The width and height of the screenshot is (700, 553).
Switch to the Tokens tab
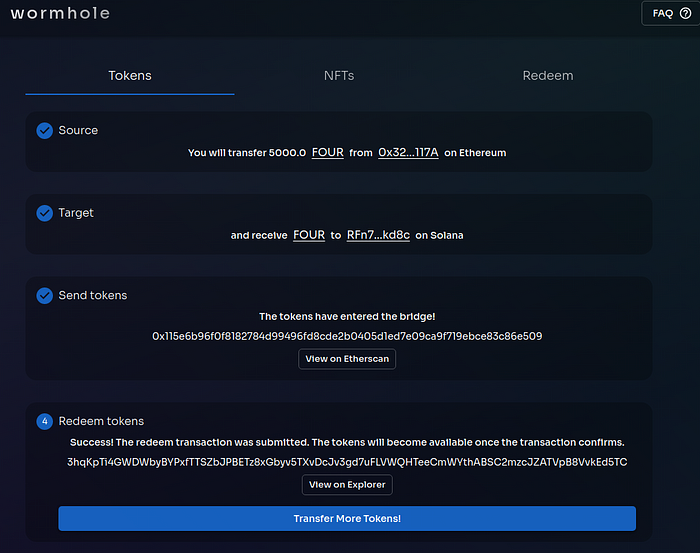130,76
